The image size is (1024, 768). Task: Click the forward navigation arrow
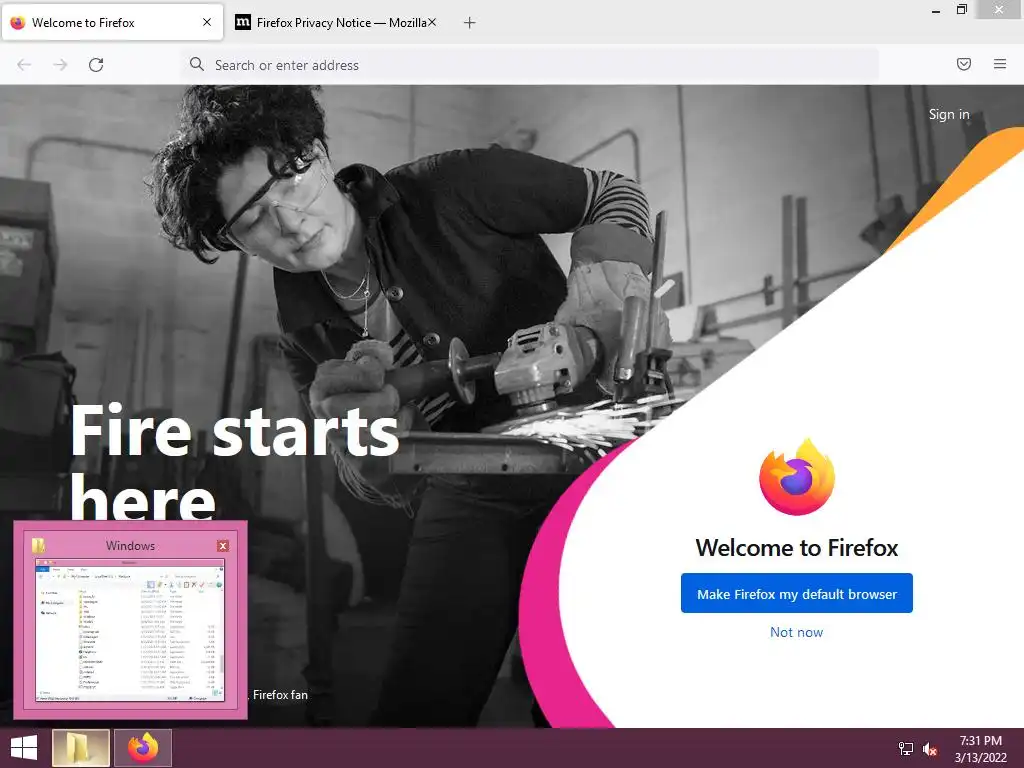[x=60, y=65]
